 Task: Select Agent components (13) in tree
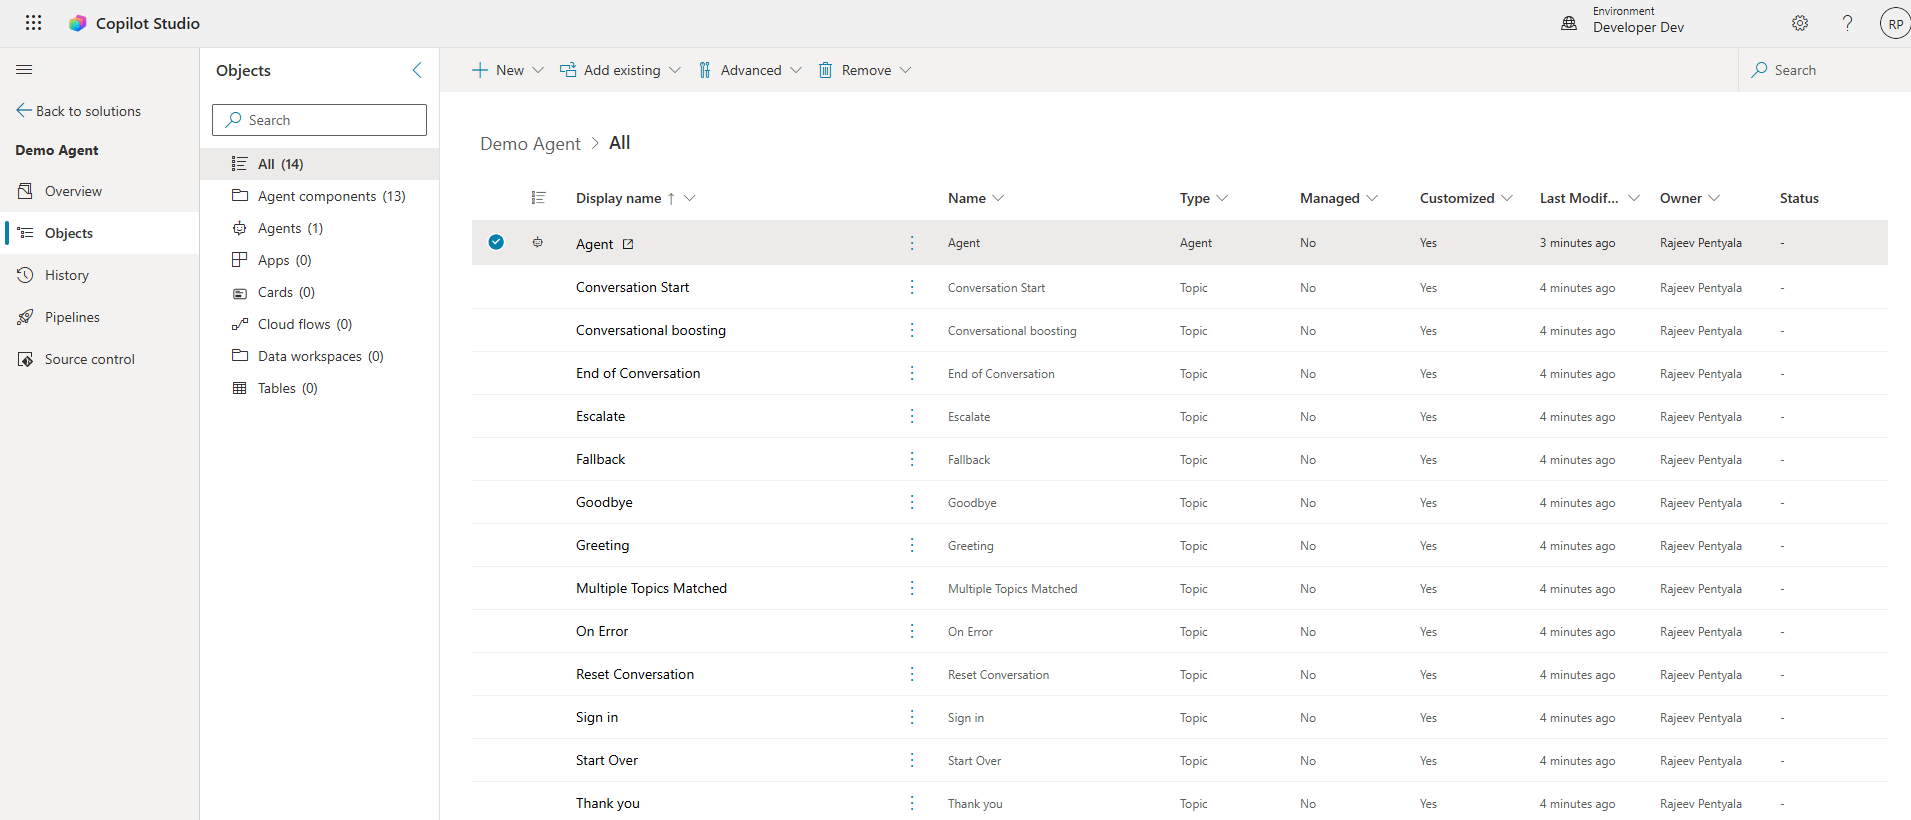[x=331, y=196]
